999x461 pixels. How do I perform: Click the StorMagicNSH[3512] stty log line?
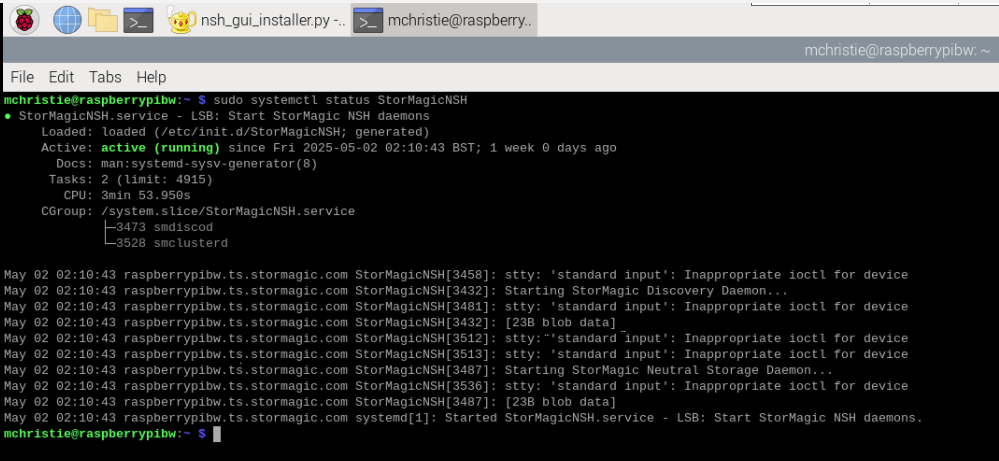(456, 339)
